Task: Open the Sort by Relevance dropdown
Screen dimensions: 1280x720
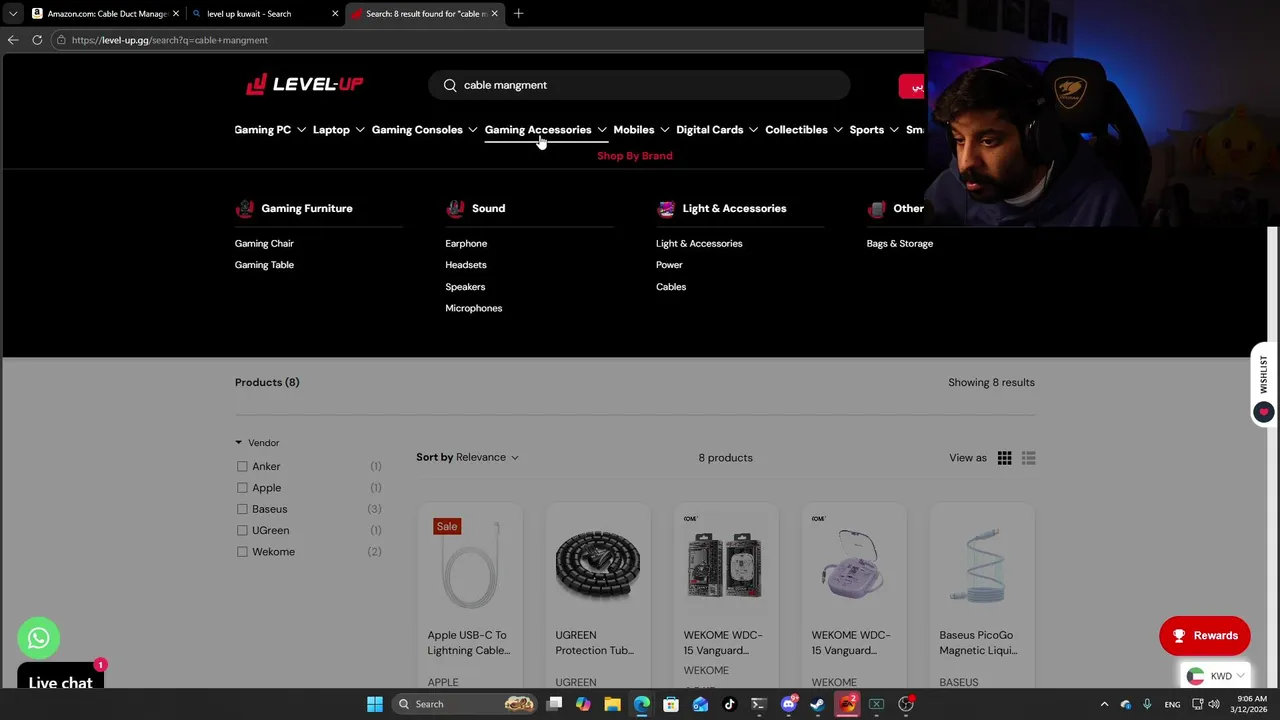Action: pyautogui.click(x=468, y=457)
